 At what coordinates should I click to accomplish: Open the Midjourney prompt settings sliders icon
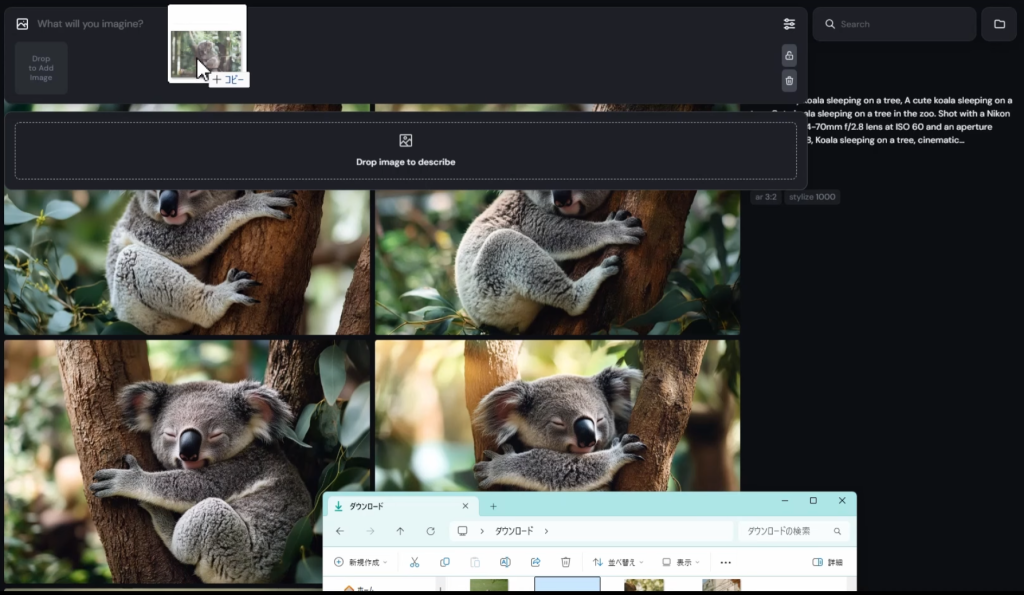click(x=789, y=24)
